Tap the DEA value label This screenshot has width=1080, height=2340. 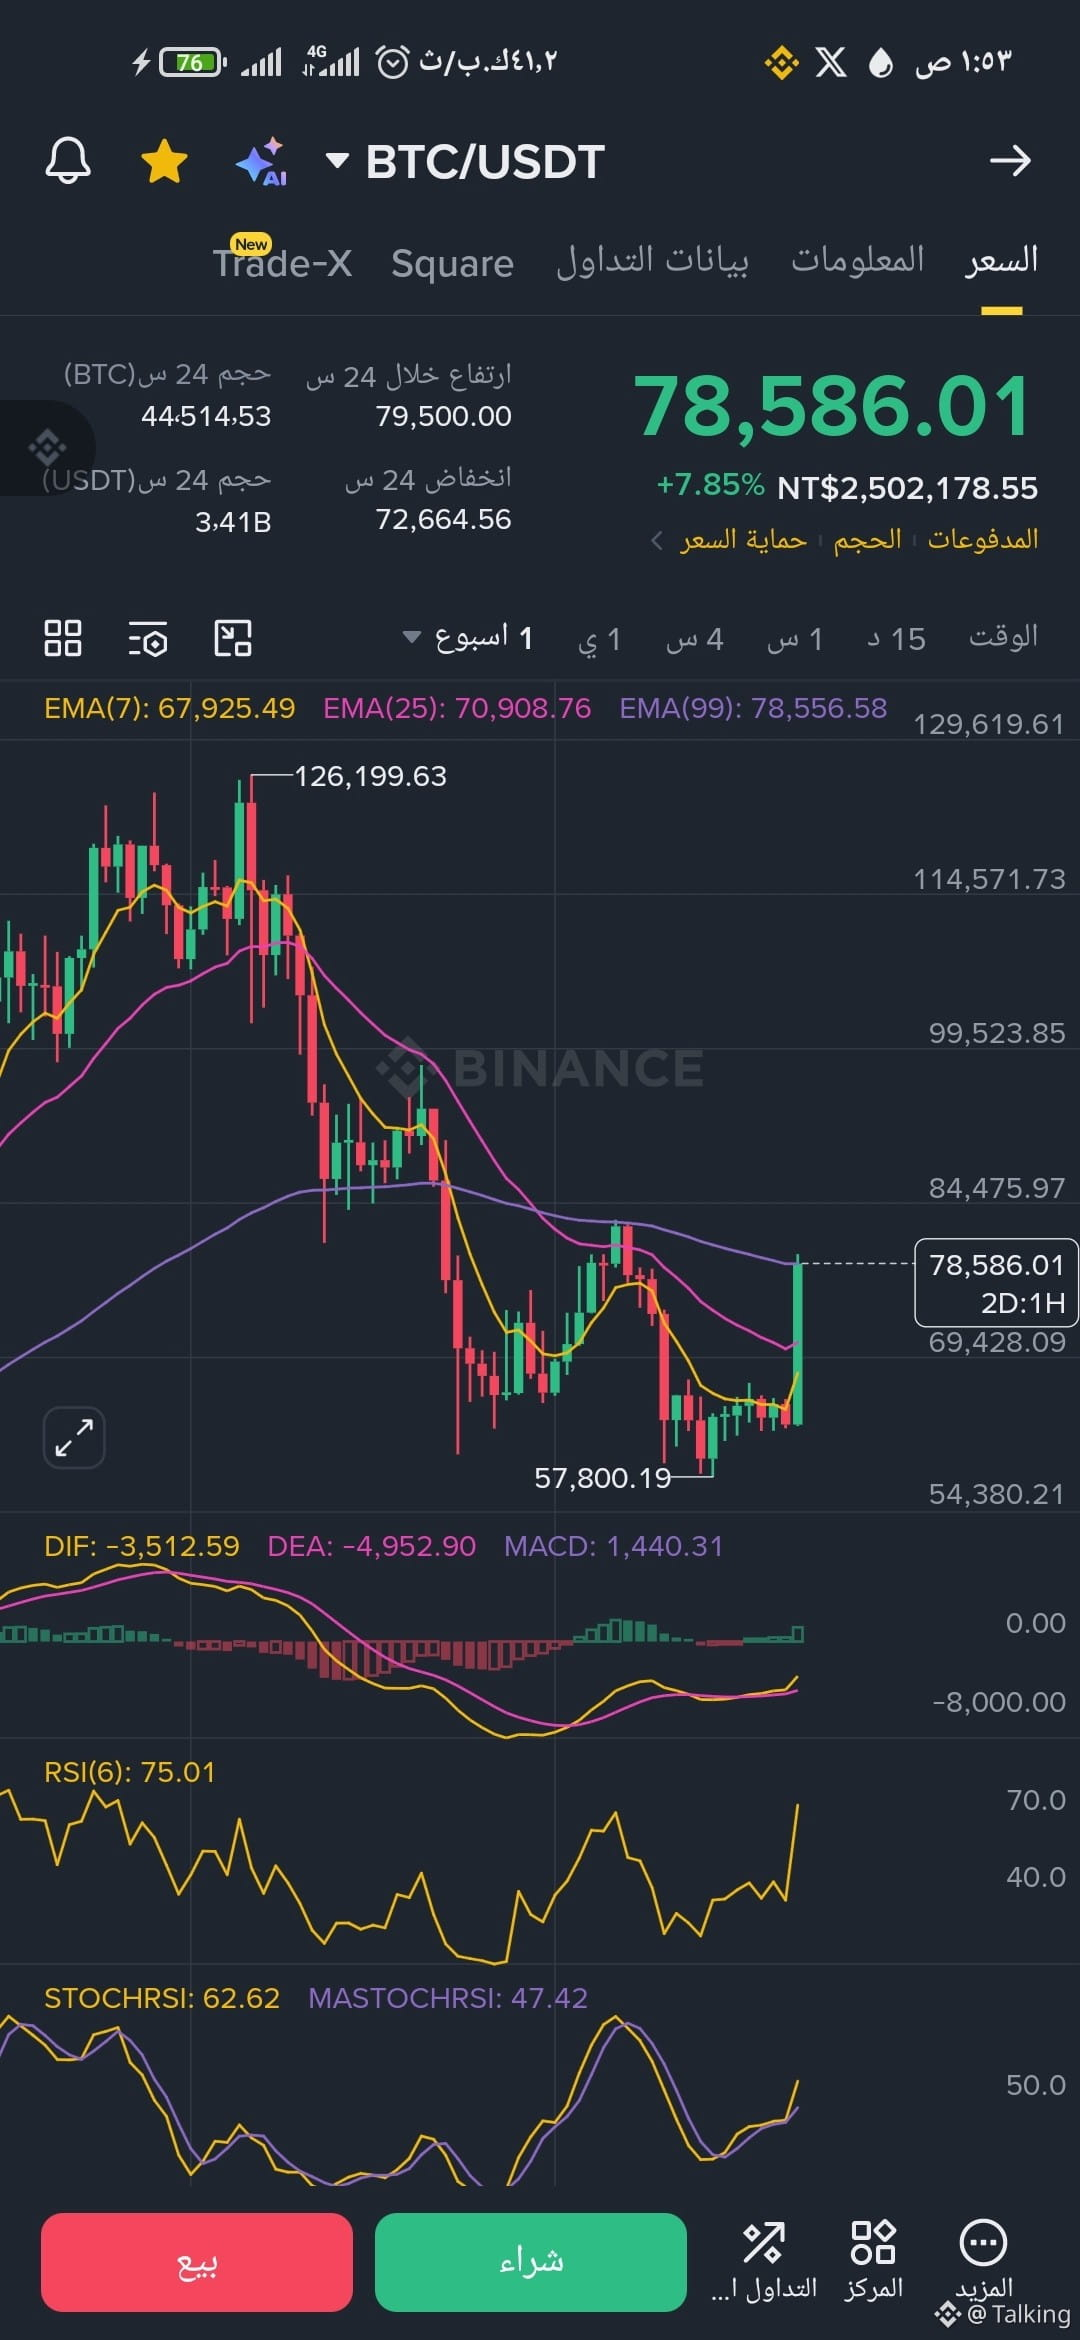coord(372,1546)
